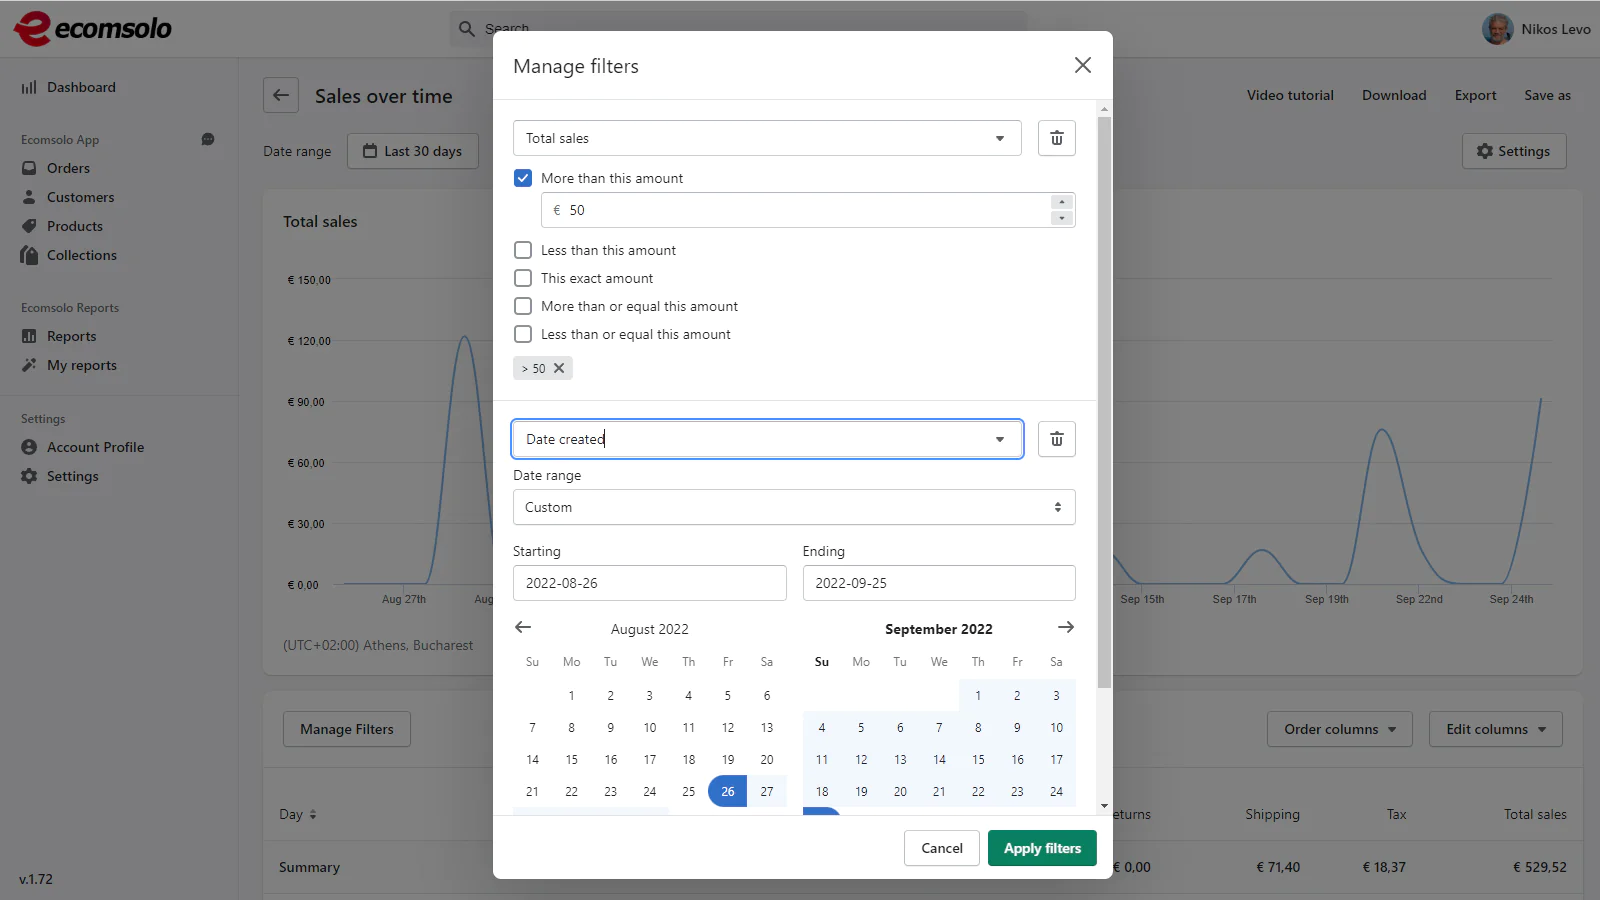Image resolution: width=1600 pixels, height=900 pixels.
Task: Remove the '> 50' filter chip
Action: point(559,368)
